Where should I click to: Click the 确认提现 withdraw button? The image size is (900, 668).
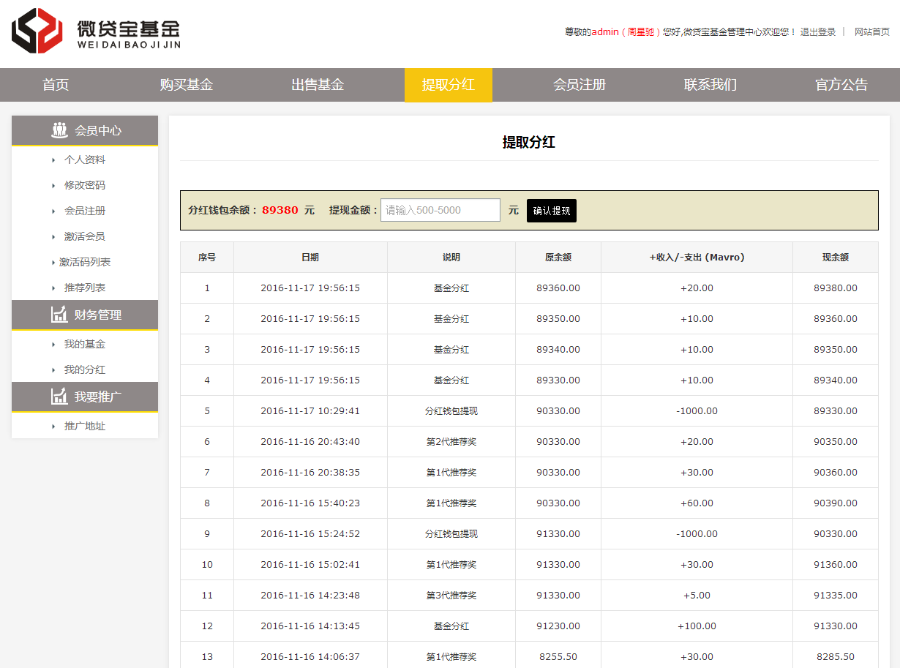552,210
